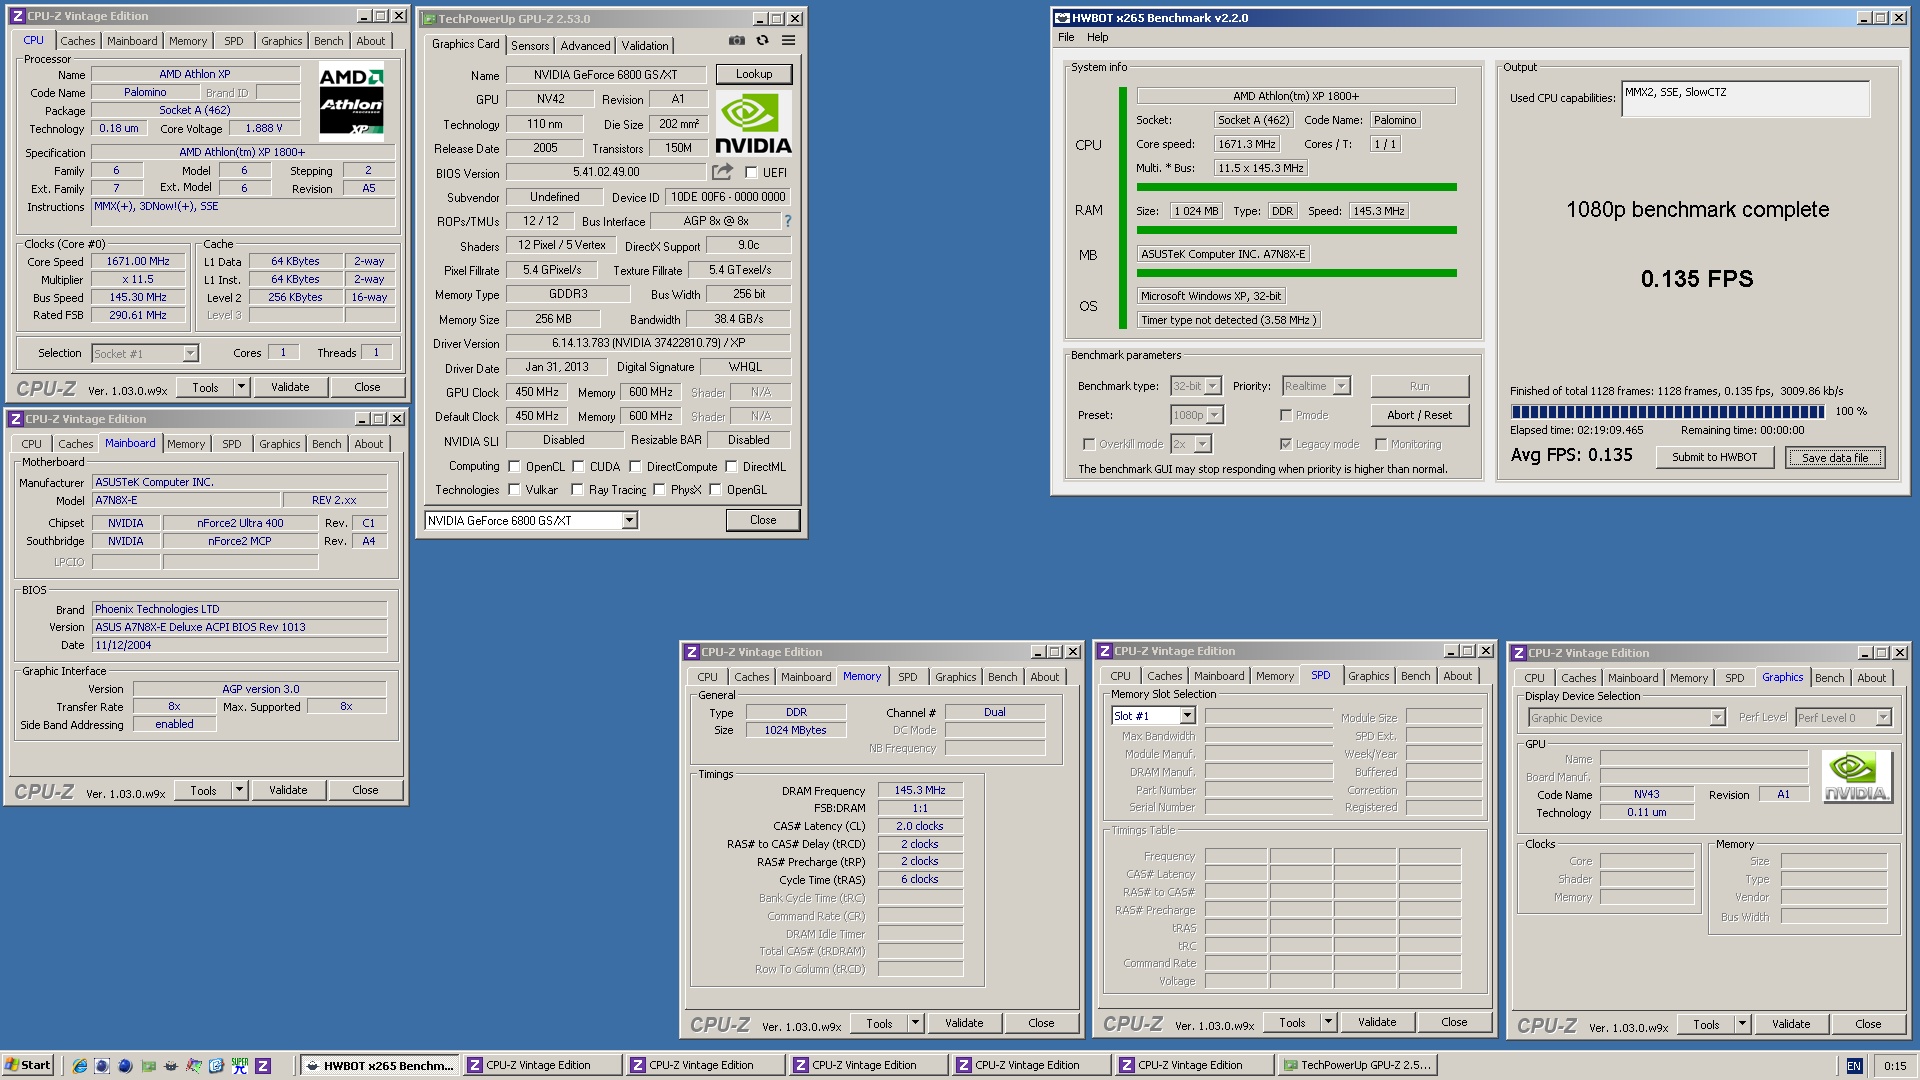Click the Abort / Reset button

click(1419, 415)
